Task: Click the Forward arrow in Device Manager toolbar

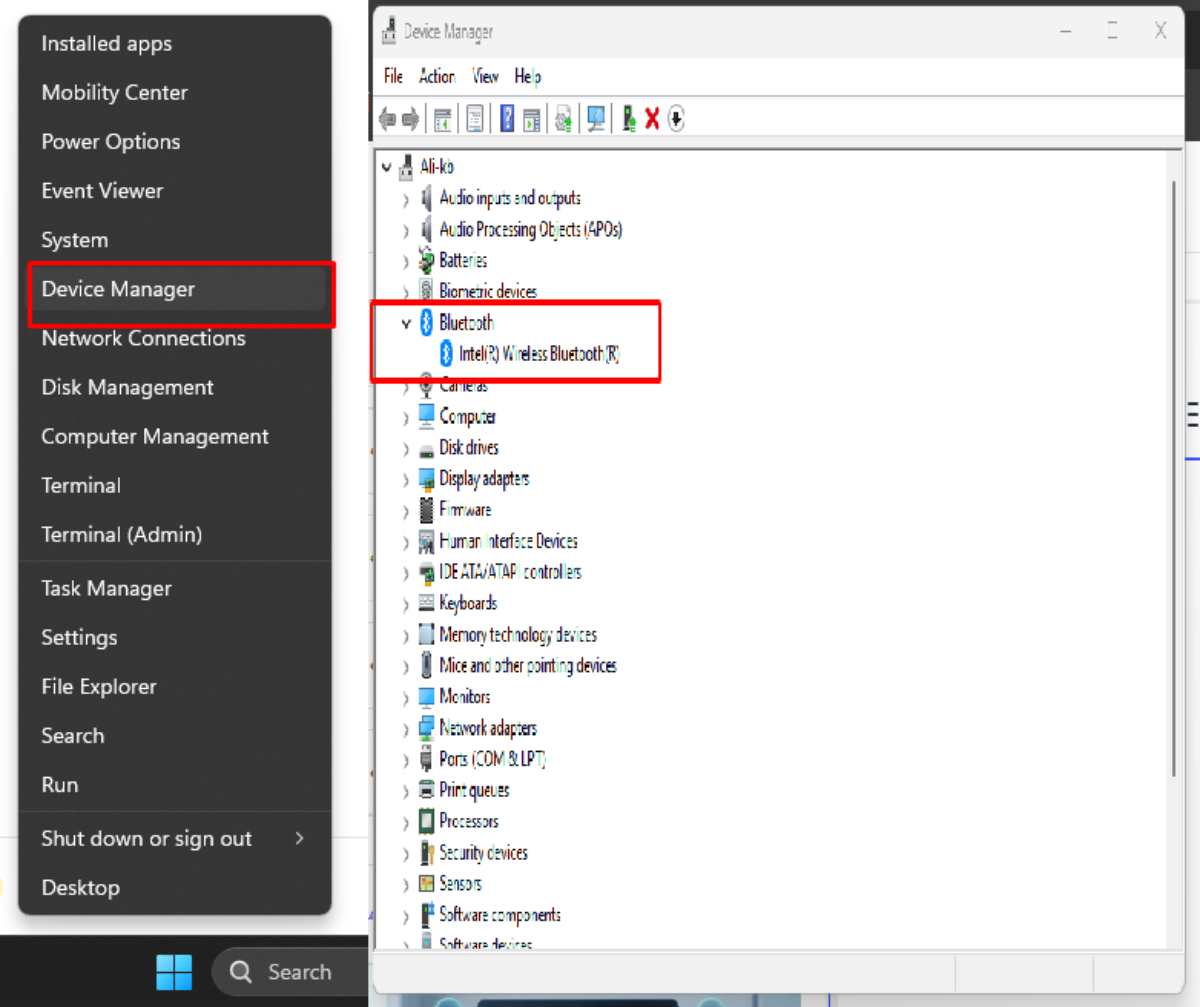Action: pos(410,120)
